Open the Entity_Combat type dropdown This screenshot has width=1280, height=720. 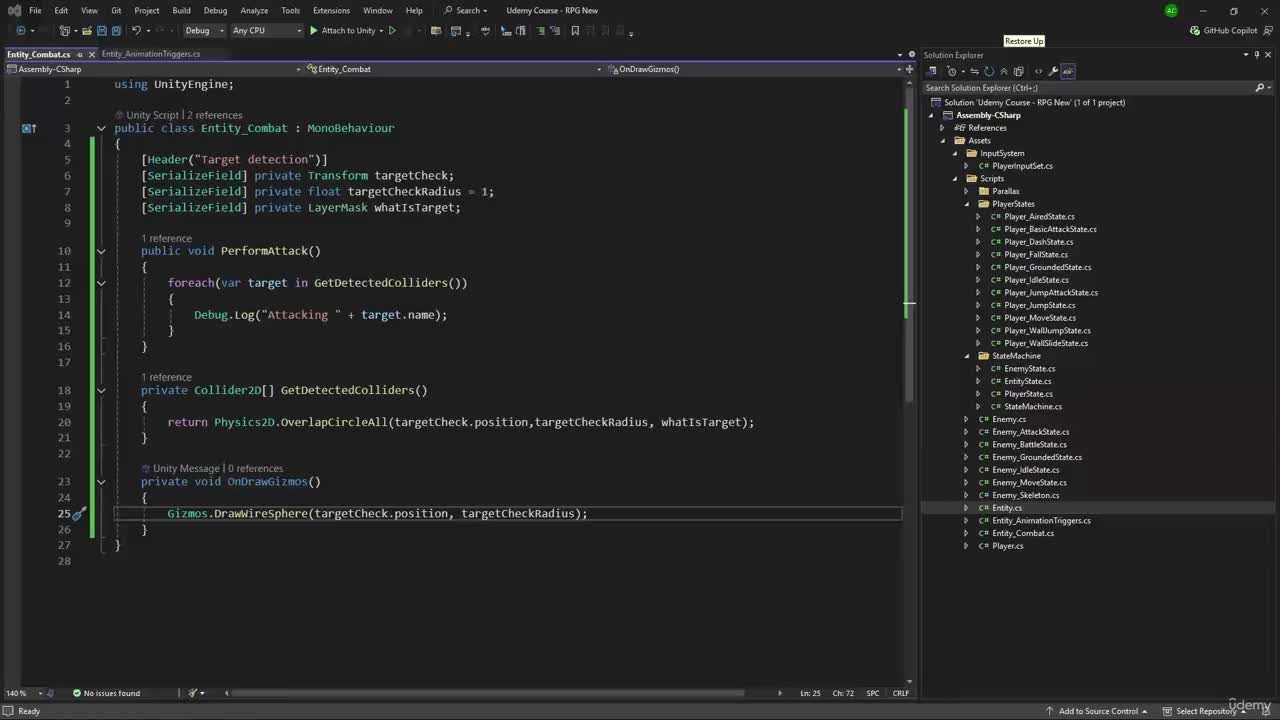pyautogui.click(x=456, y=69)
